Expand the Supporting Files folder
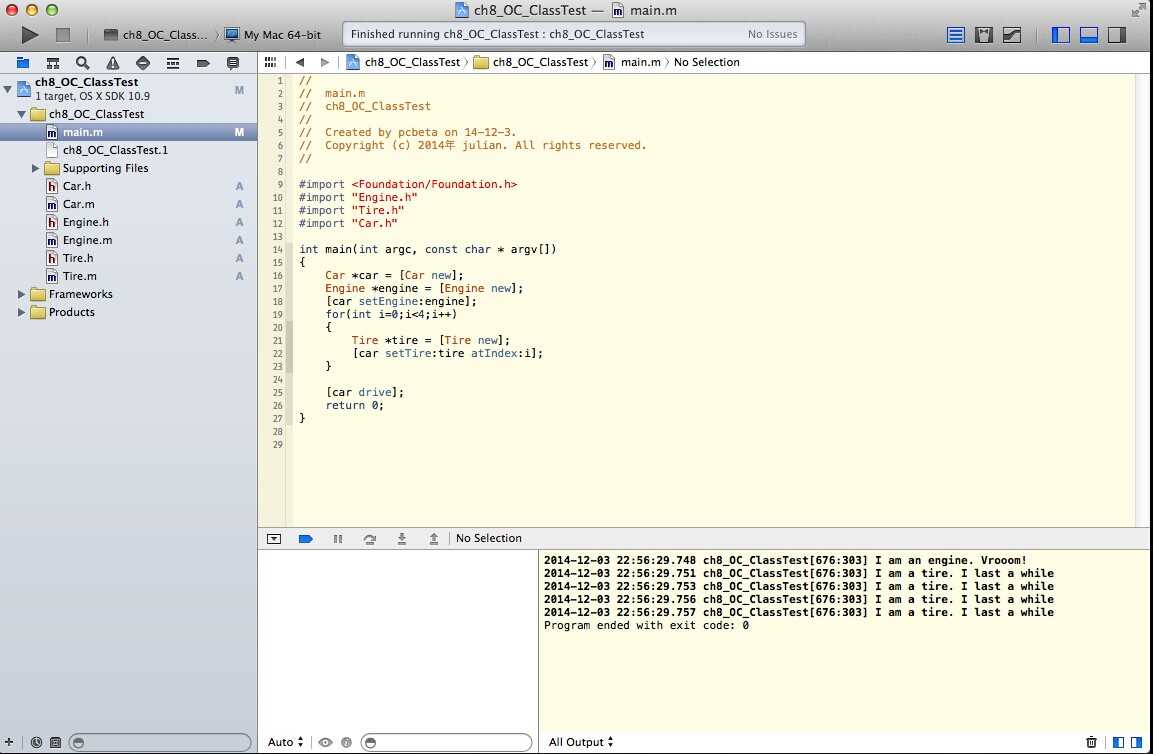1153x754 pixels. (x=35, y=168)
